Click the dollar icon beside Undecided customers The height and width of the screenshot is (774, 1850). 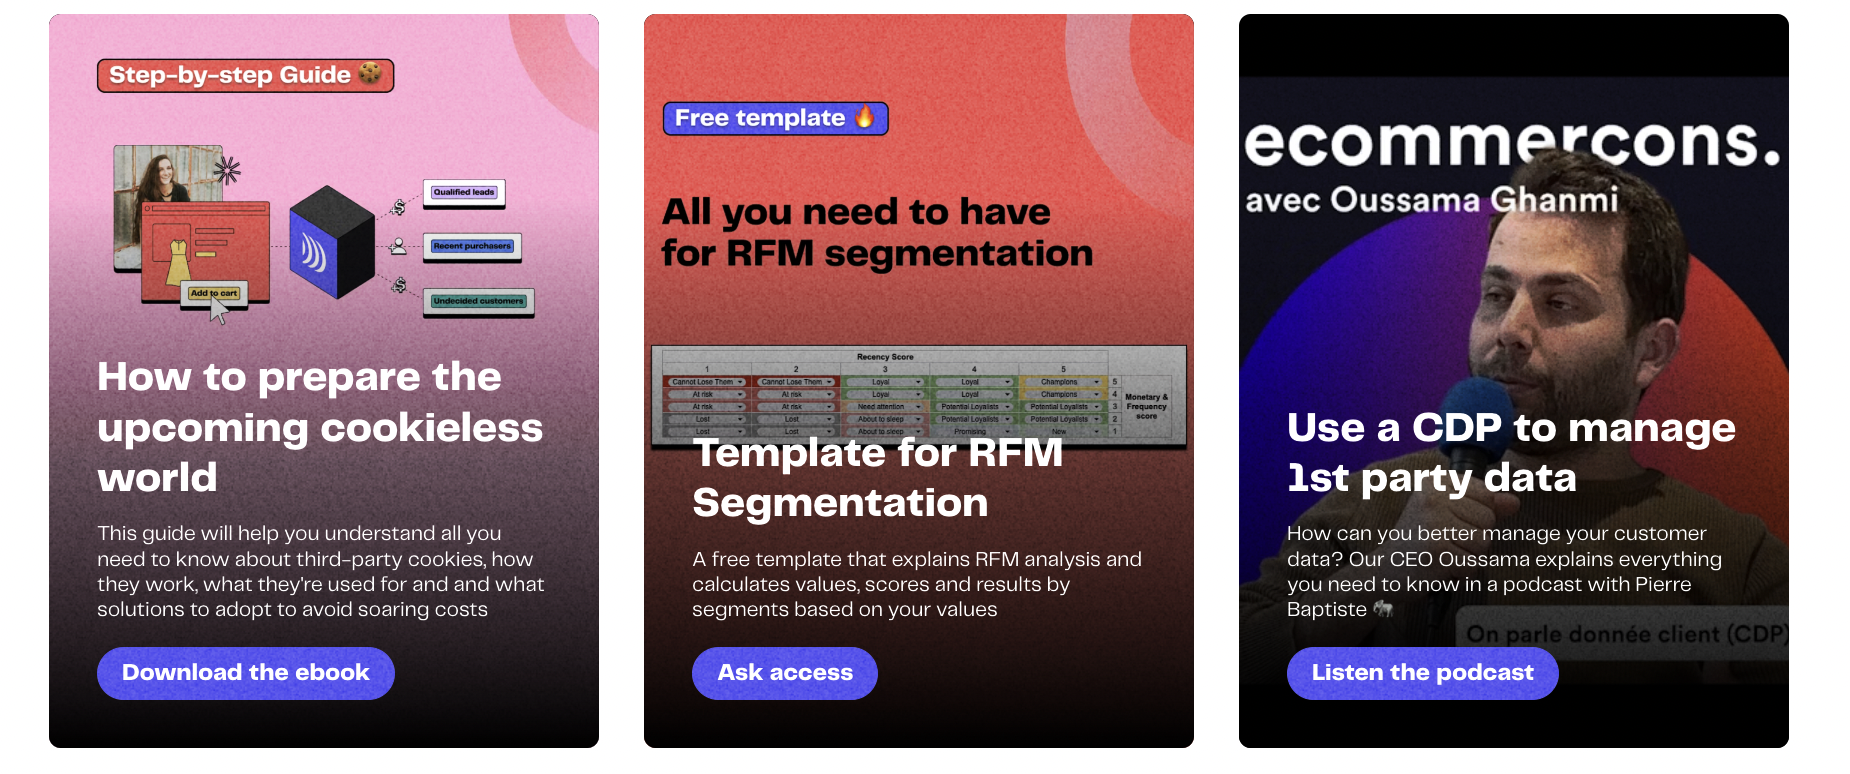coord(399,285)
